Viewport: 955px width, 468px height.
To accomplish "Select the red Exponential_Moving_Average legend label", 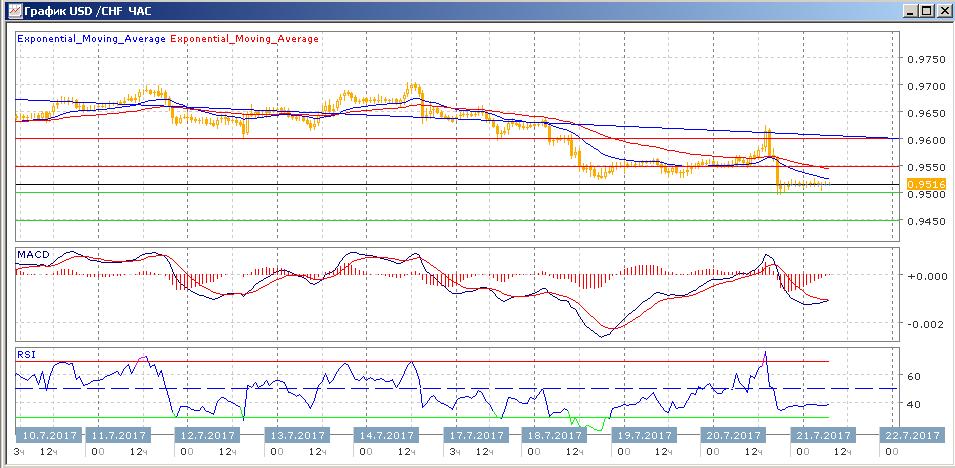I will [x=245, y=39].
